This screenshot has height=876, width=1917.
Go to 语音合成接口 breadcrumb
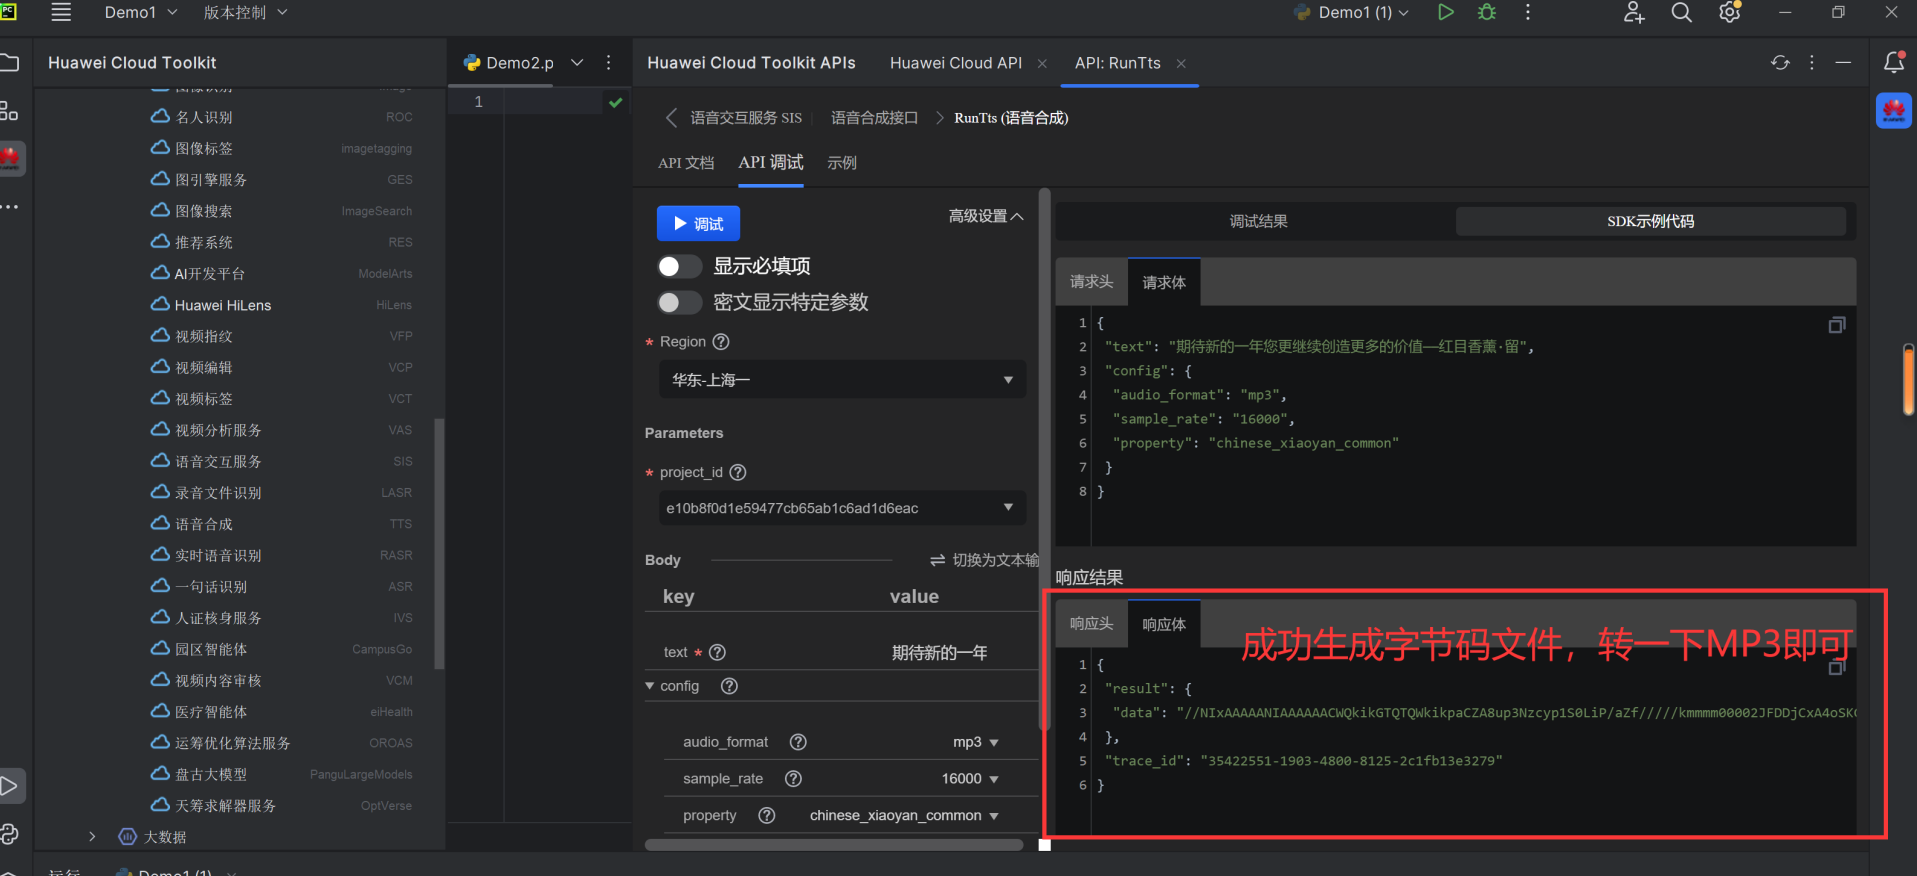coord(874,118)
